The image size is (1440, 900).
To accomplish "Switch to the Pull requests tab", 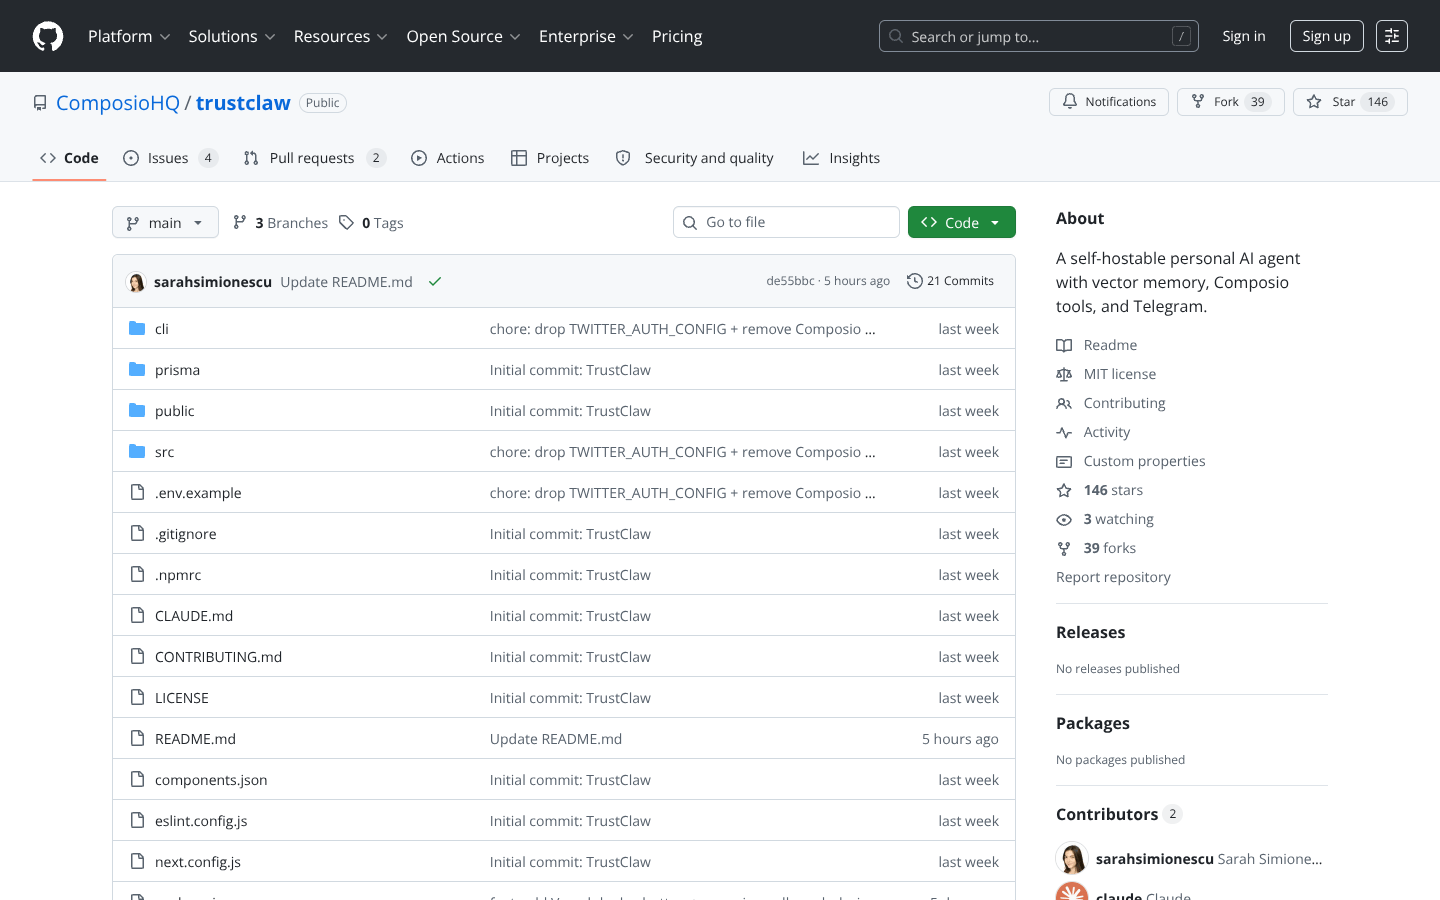I will click(314, 158).
